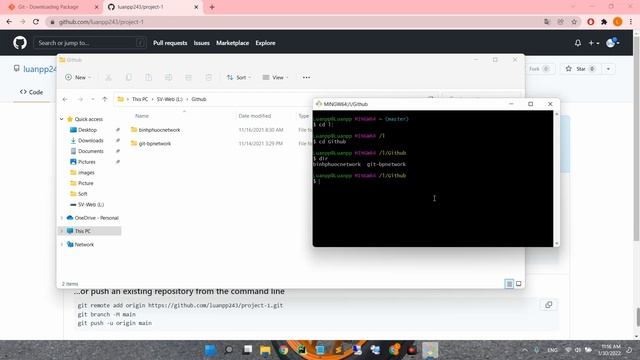The height and width of the screenshot is (360, 640).
Task: Expand the Network tree node
Action: point(62,244)
